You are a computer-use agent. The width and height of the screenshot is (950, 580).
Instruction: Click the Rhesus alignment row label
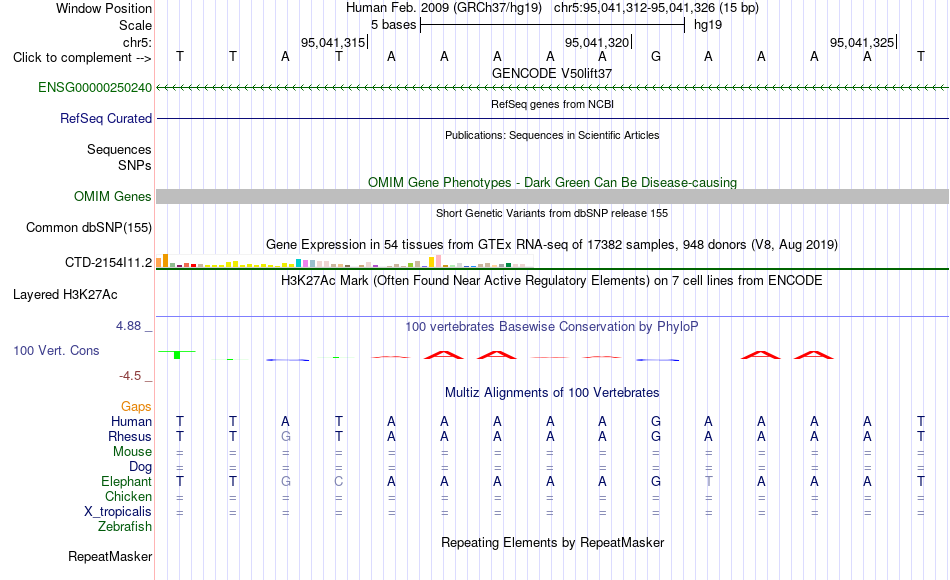point(130,436)
